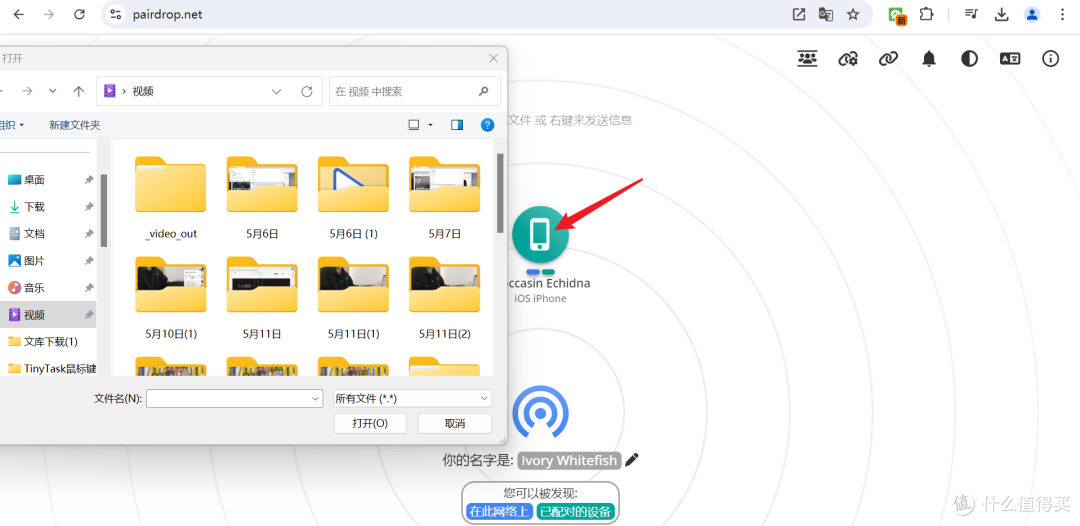The width and height of the screenshot is (1080, 526).
Task: Select the 5月6日 folder
Action: (262, 198)
